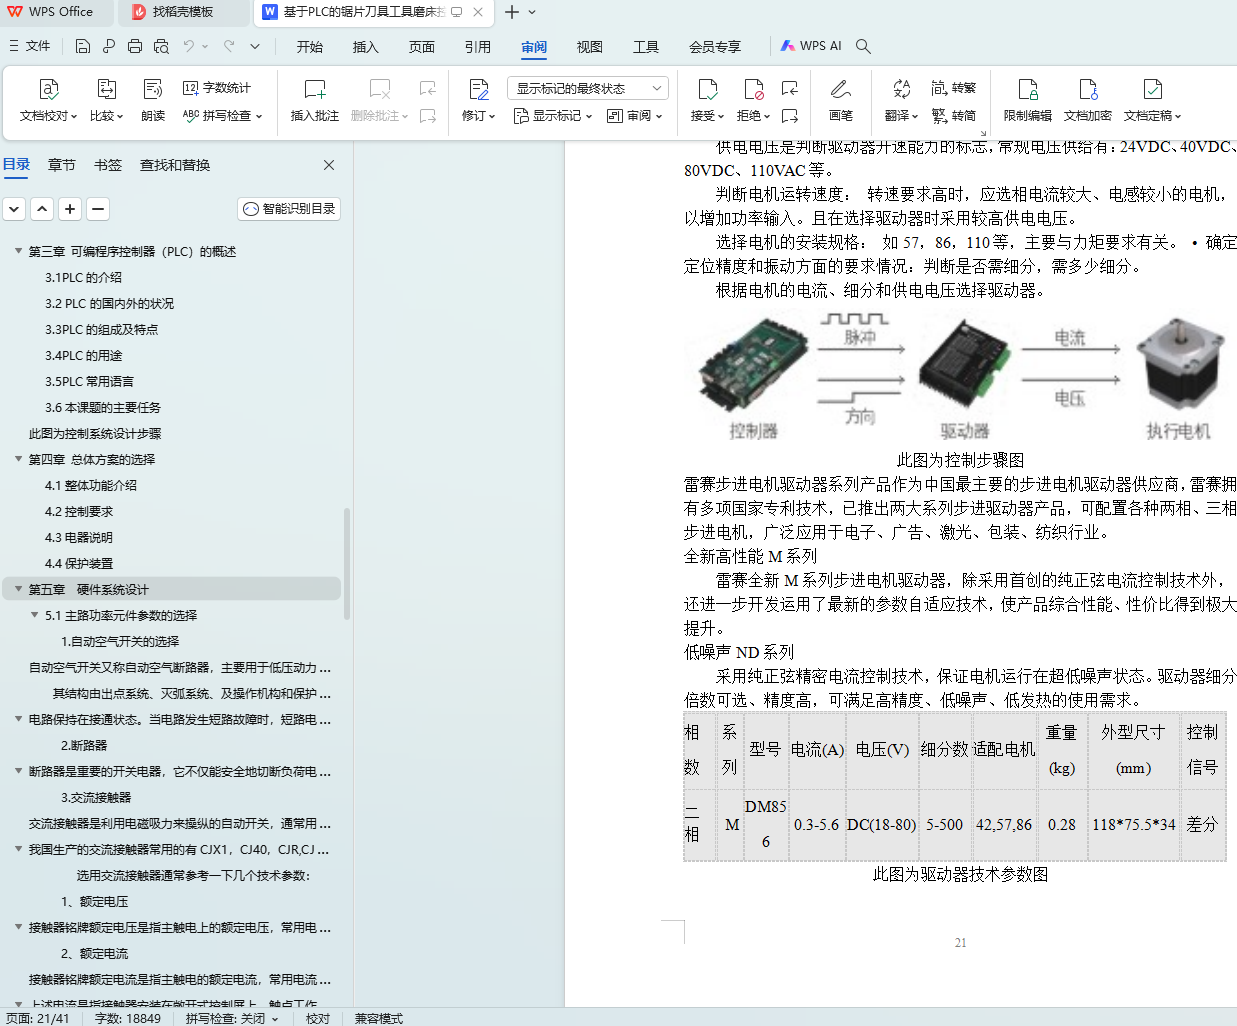Switch to the 找稻壳模板 window tab
1237x1026 pixels.
[183, 12]
